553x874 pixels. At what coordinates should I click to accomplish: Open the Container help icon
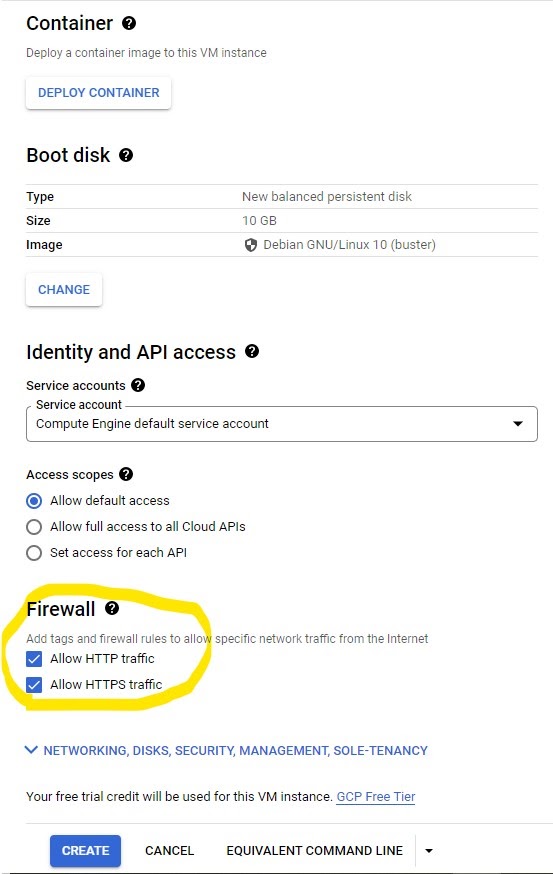click(x=129, y=23)
